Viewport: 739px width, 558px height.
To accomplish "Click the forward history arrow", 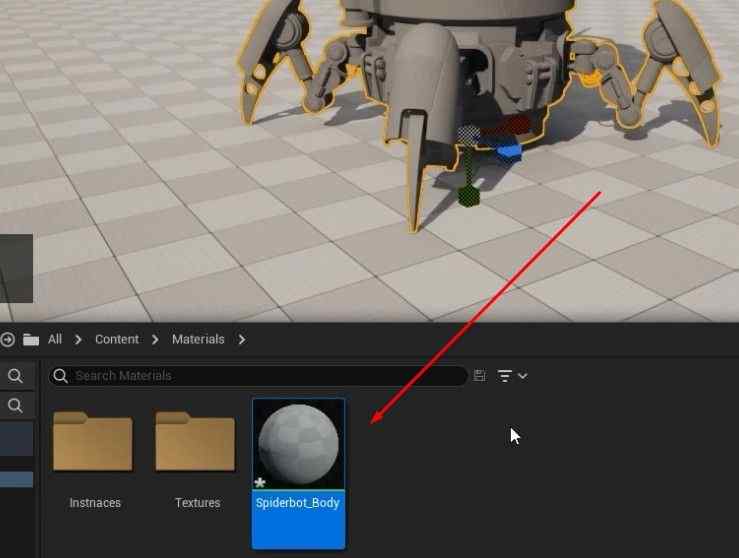I will (x=7, y=339).
